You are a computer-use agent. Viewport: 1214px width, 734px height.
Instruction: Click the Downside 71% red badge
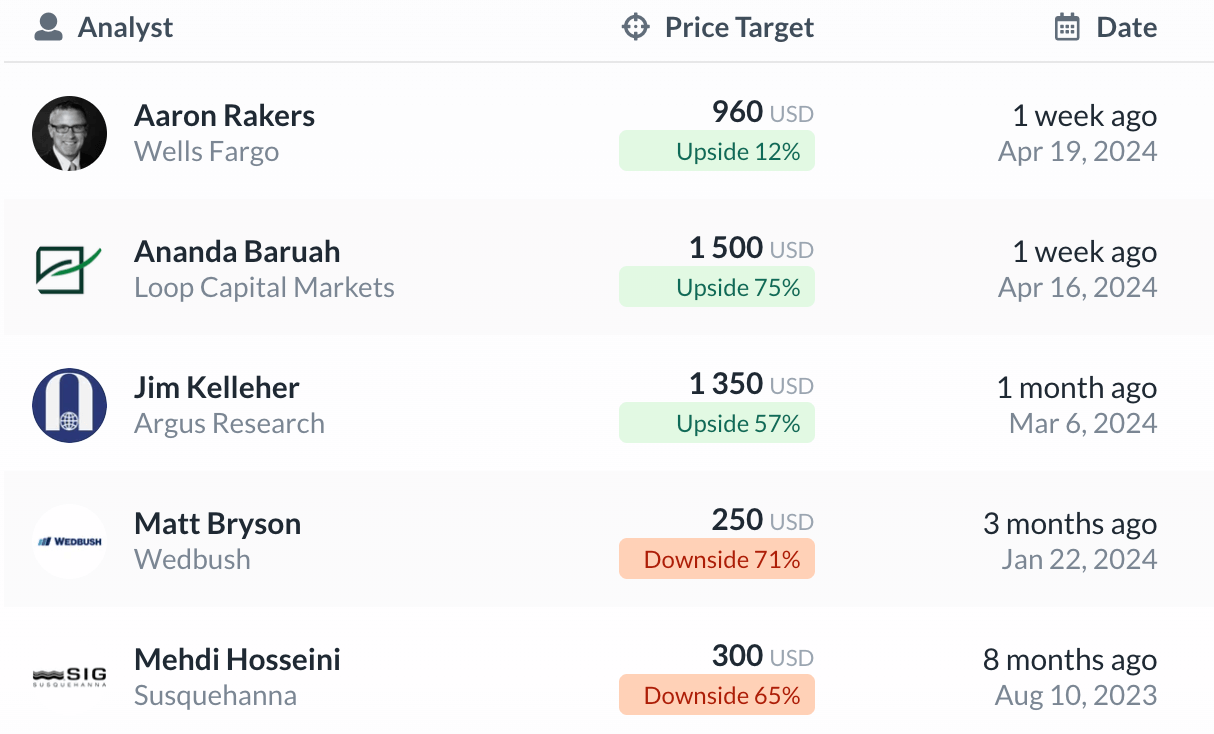pyautogui.click(x=717, y=559)
